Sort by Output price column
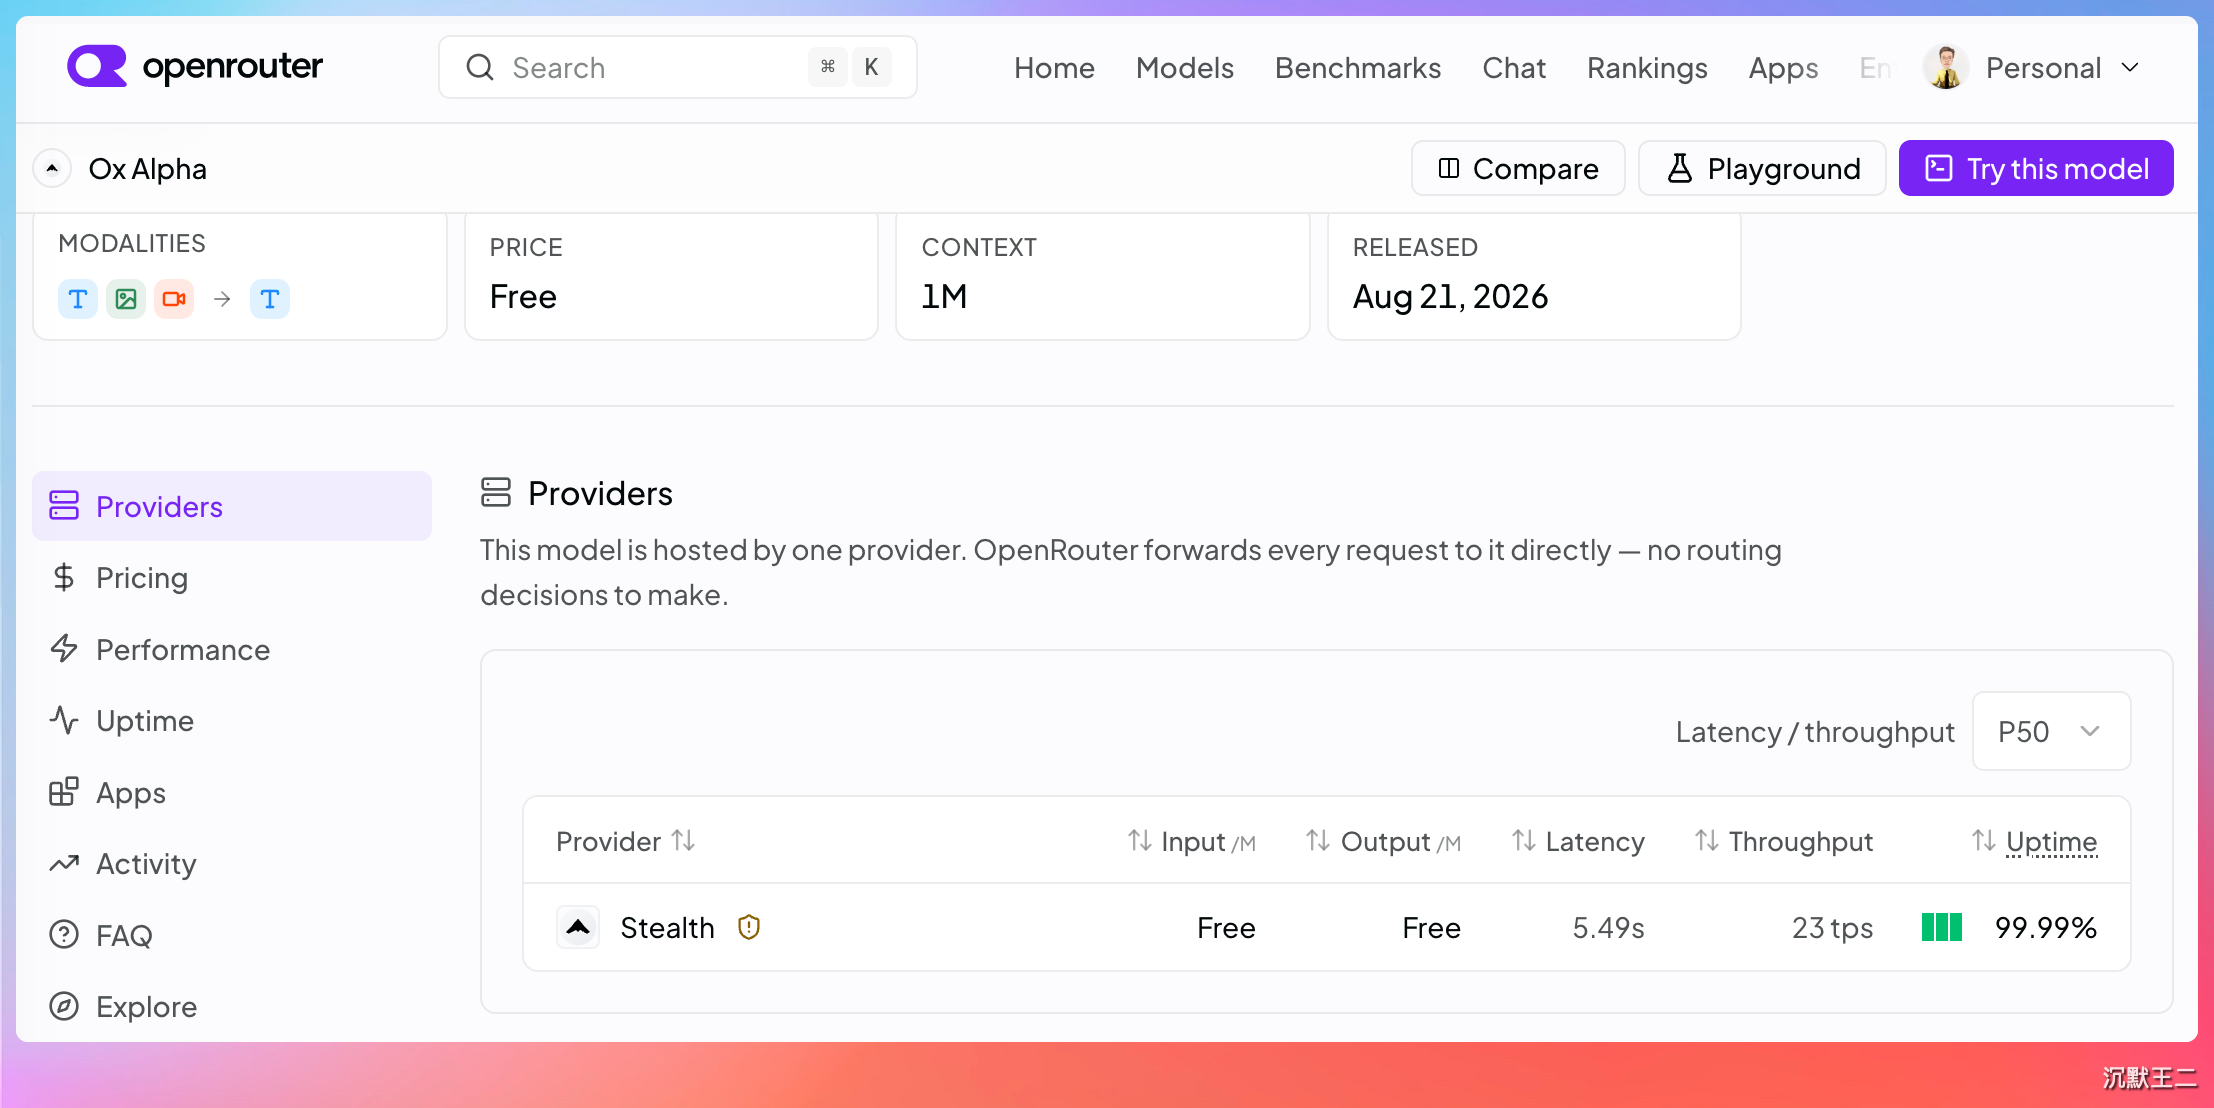This screenshot has height=1108, width=2214. point(1318,840)
